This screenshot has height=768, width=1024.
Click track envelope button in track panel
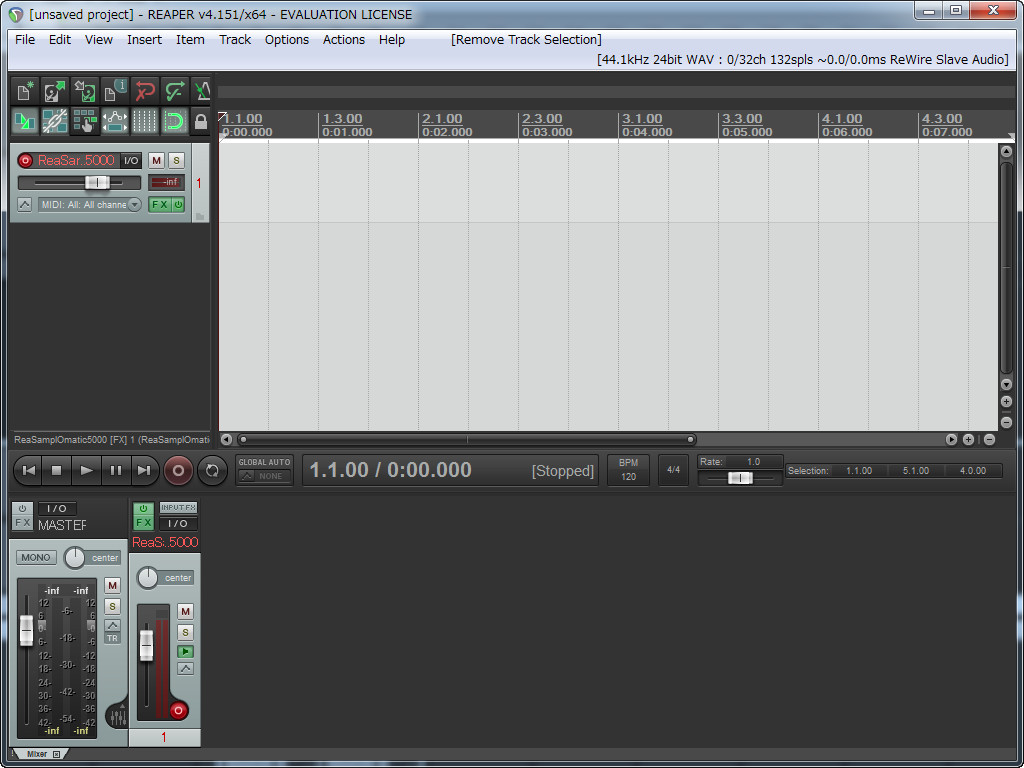[24, 204]
